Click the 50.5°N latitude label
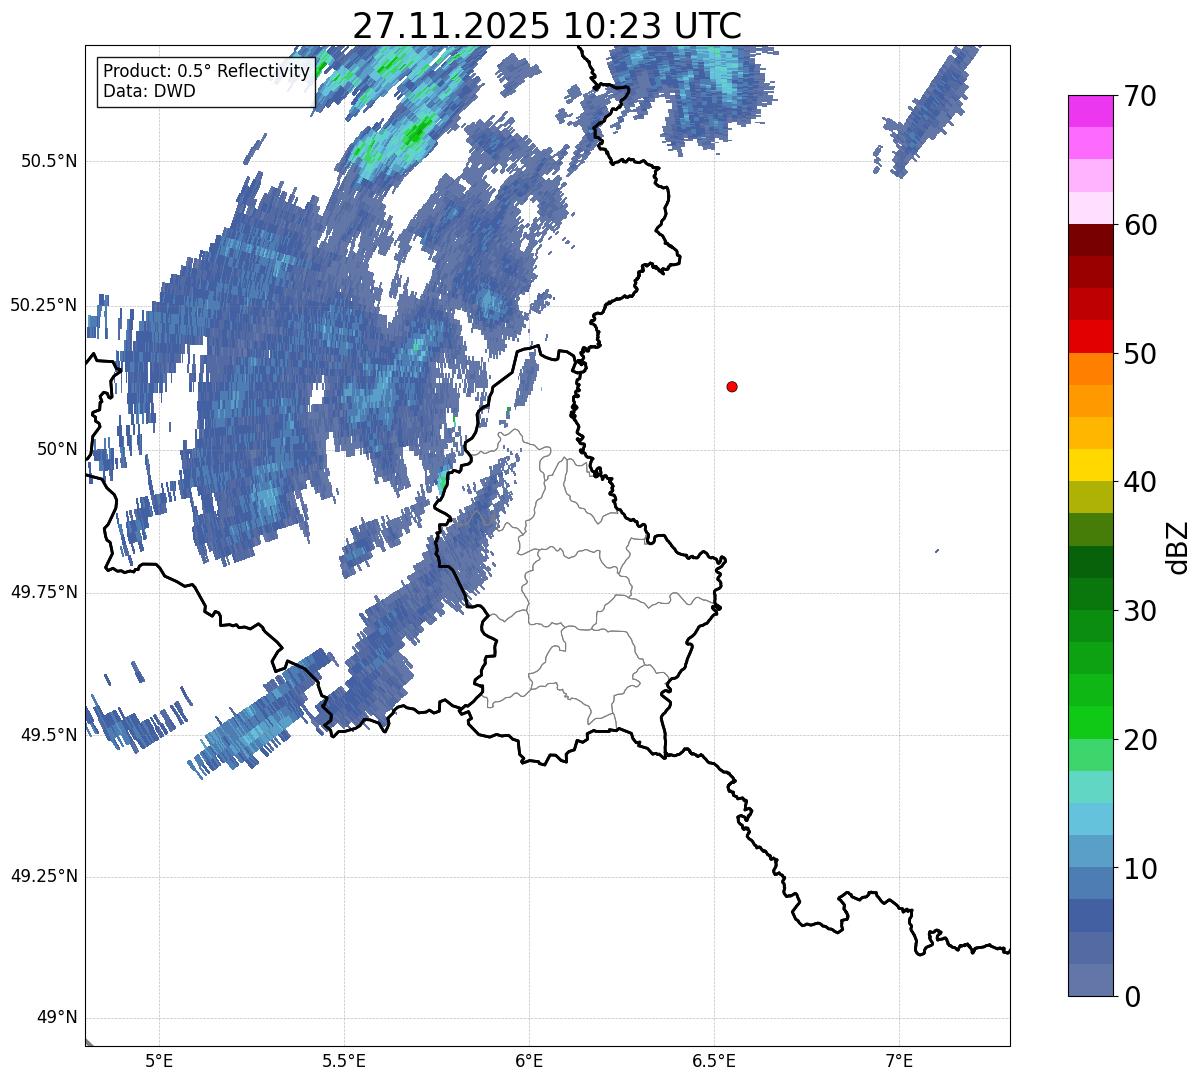 click(48, 161)
